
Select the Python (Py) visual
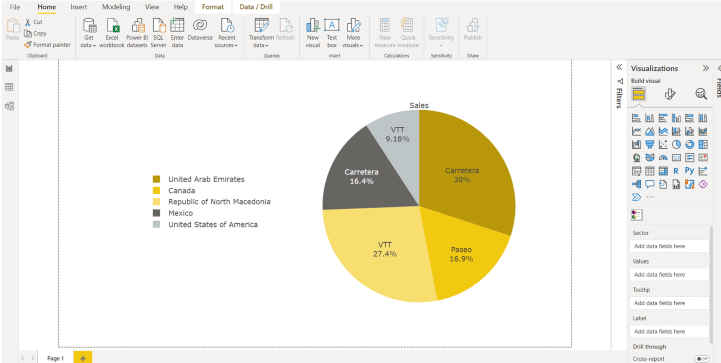(689, 171)
